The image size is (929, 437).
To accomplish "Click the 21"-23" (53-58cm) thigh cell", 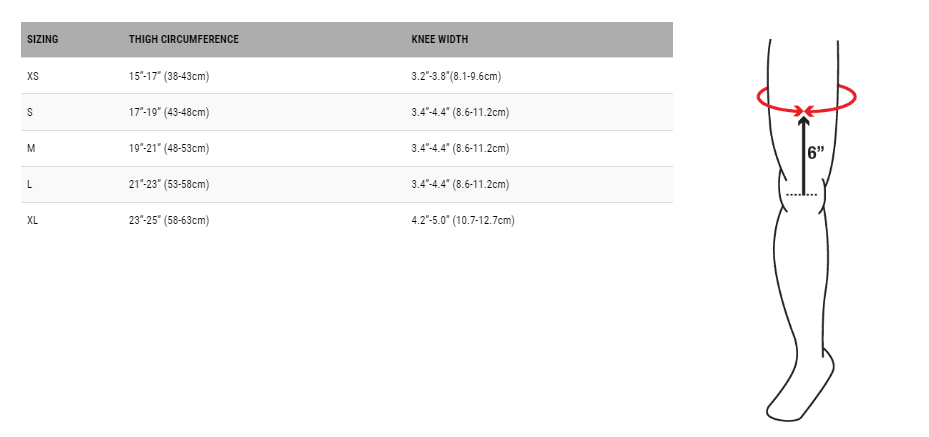I will [169, 184].
